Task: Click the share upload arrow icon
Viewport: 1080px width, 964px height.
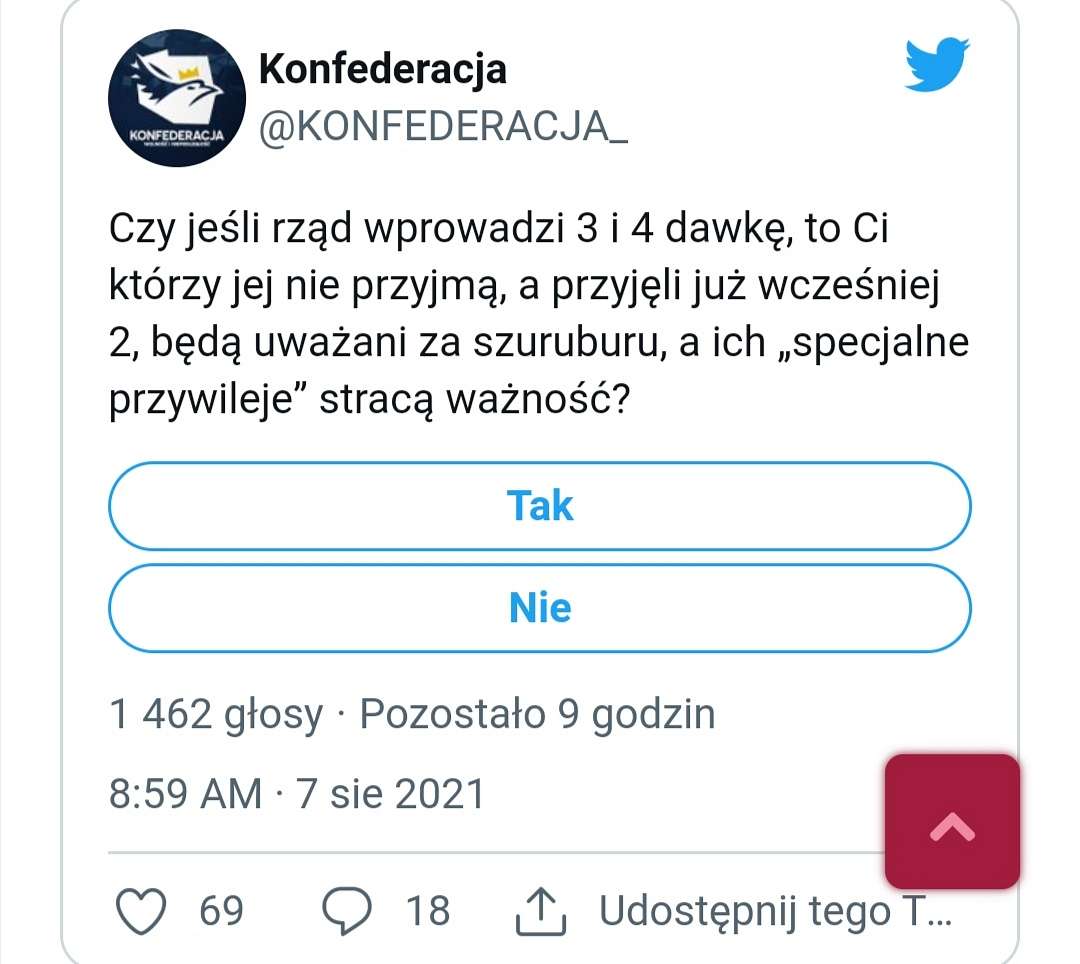Action: click(x=541, y=910)
